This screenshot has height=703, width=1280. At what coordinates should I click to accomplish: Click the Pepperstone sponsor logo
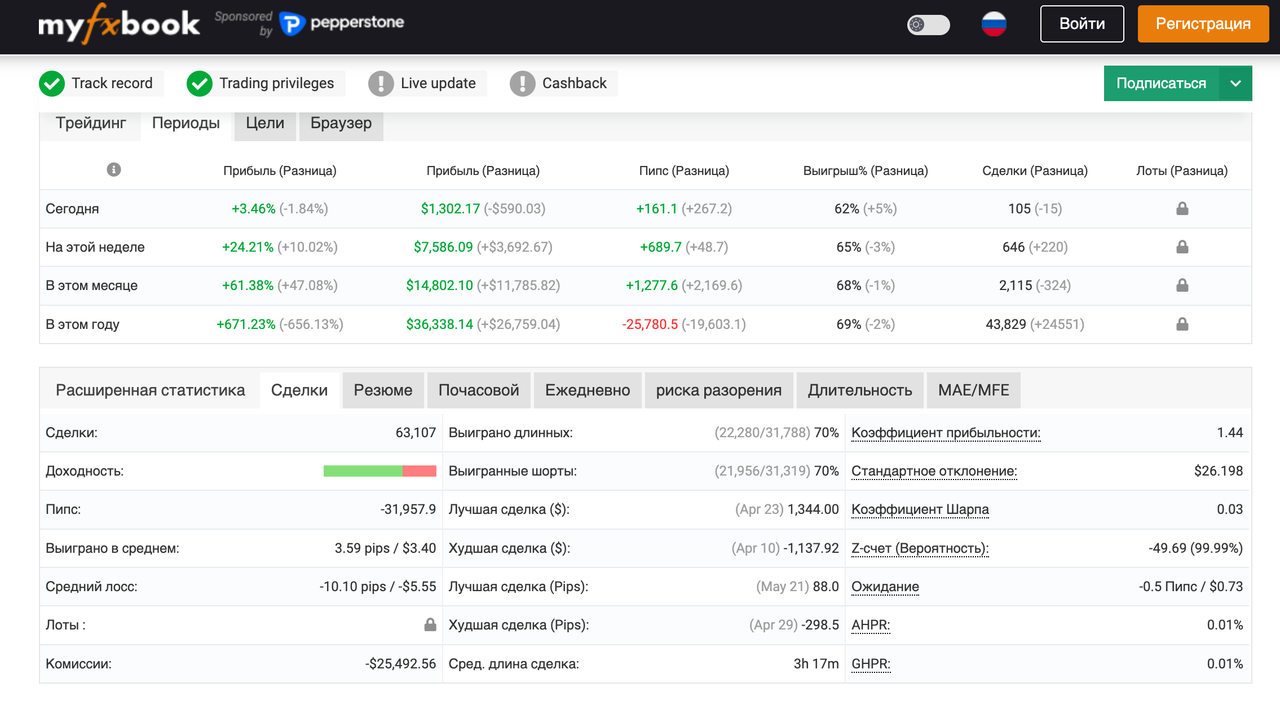click(341, 24)
